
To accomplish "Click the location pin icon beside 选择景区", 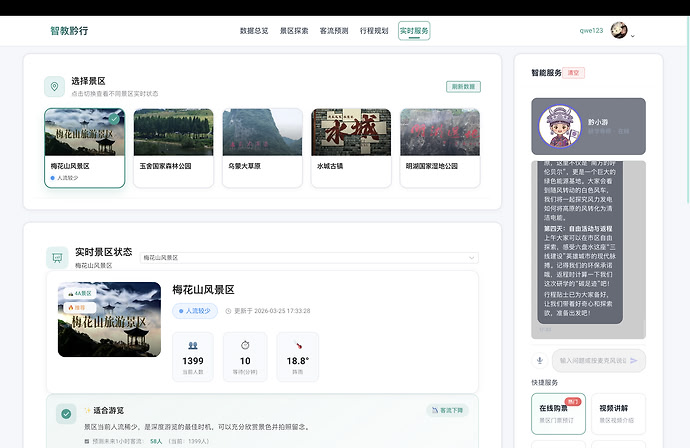I will point(55,86).
